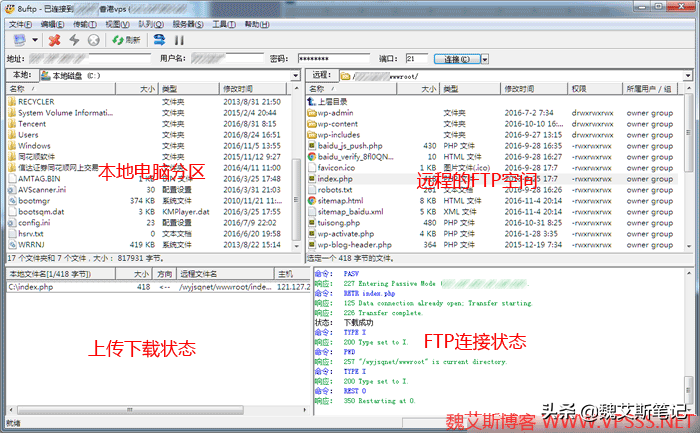Screen dimensions: 700x433
Task: Click the pause icon in the toolbar
Action: [x=179, y=40]
